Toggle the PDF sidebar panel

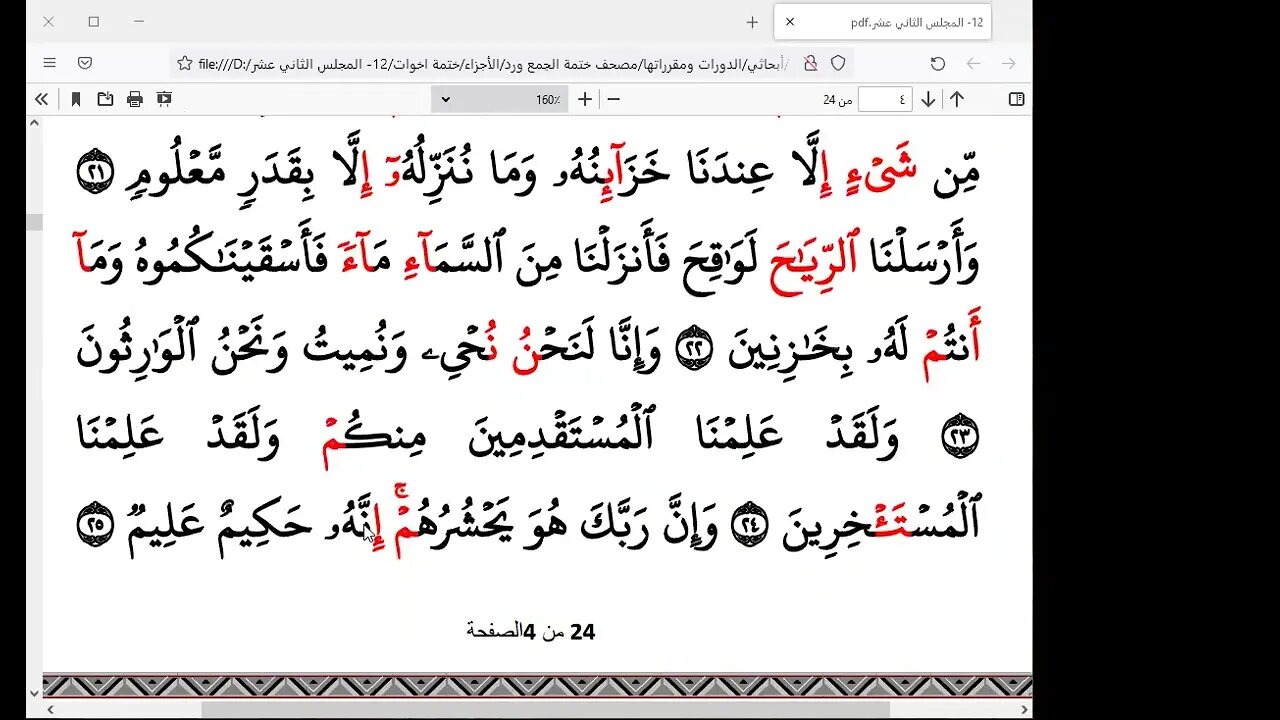(x=1016, y=99)
